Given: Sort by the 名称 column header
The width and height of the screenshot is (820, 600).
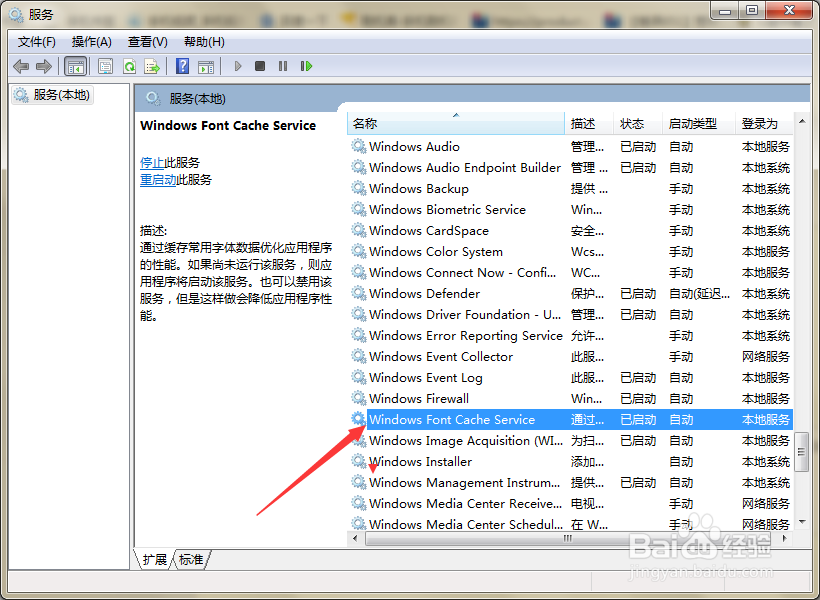Looking at the screenshot, I should (x=455, y=123).
